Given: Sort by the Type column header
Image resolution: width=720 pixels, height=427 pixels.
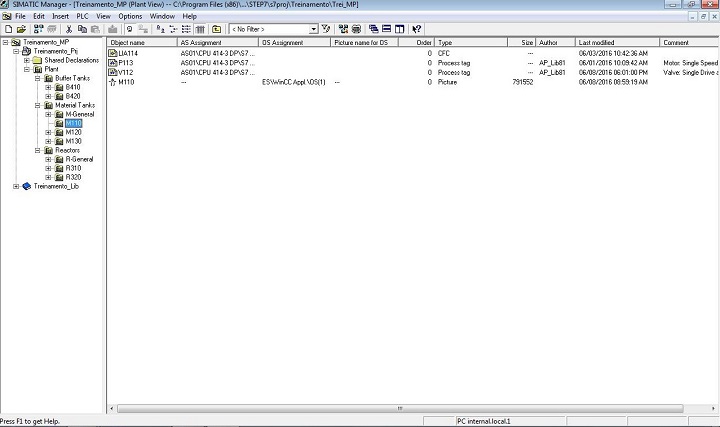Looking at the screenshot, I should tap(471, 42).
